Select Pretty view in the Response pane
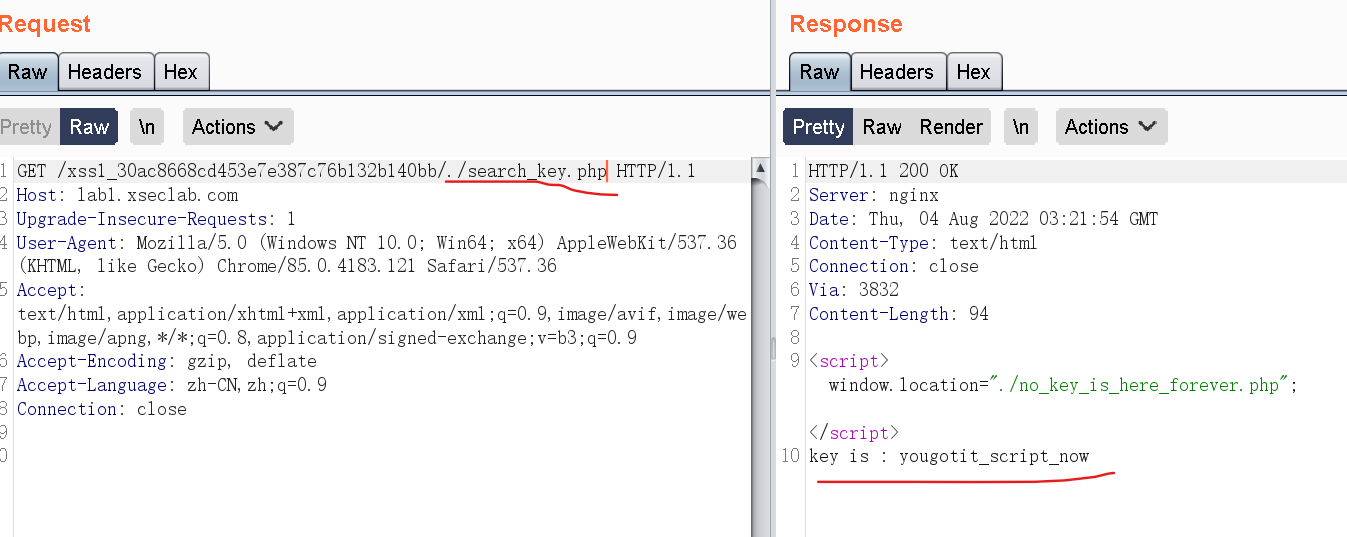The width and height of the screenshot is (1347, 537). coord(819,127)
